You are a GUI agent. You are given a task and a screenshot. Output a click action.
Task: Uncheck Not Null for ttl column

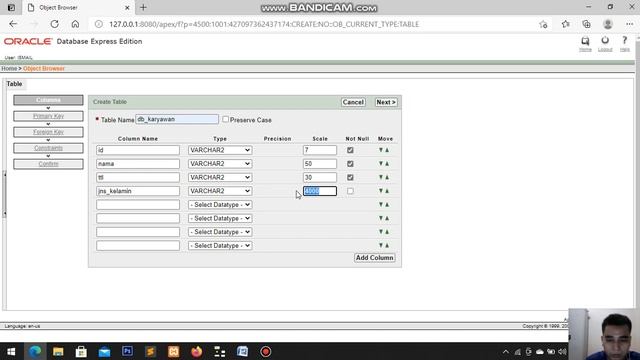coord(350,178)
